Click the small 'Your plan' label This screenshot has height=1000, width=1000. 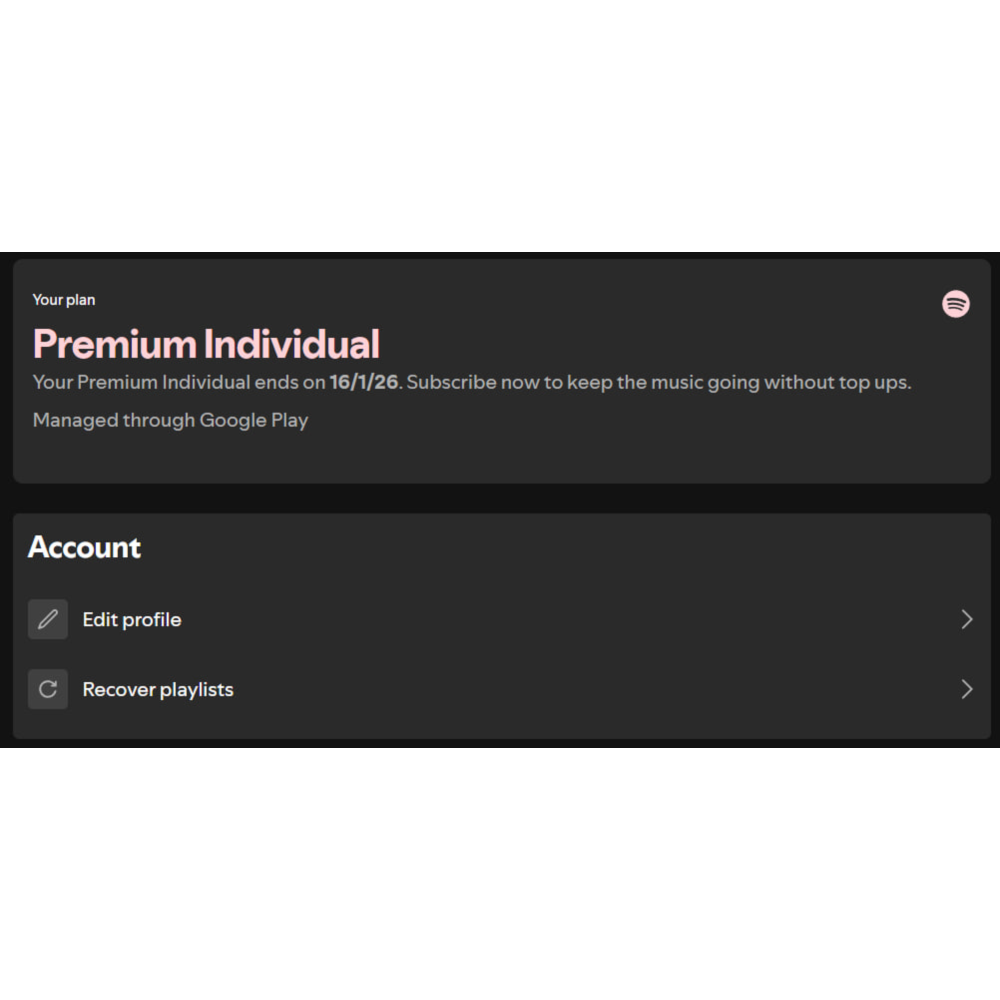tap(64, 300)
